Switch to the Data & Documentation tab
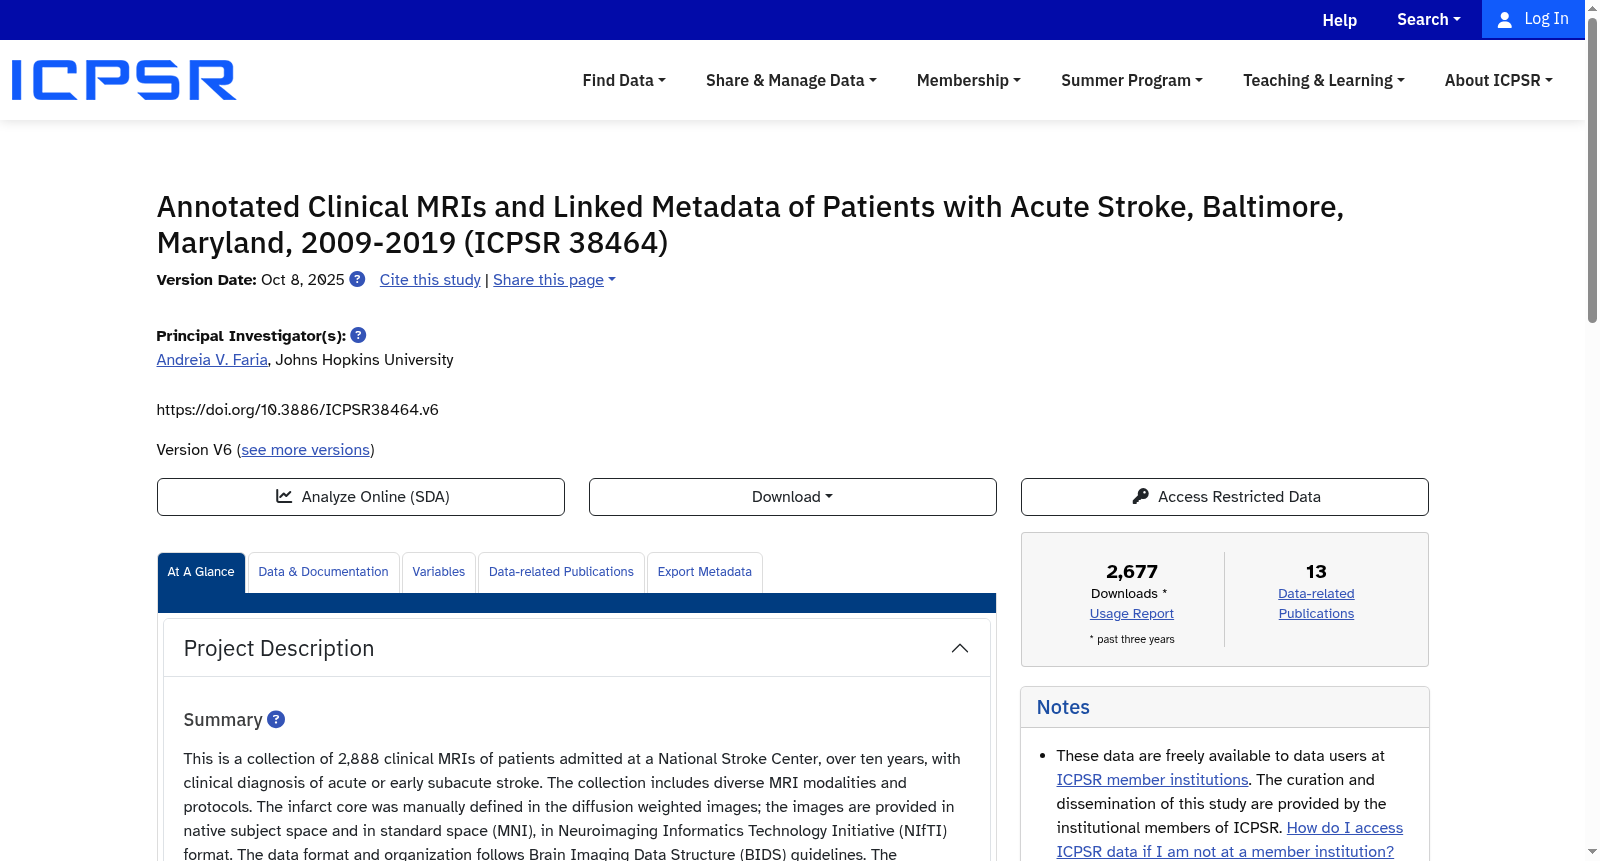 click(323, 572)
